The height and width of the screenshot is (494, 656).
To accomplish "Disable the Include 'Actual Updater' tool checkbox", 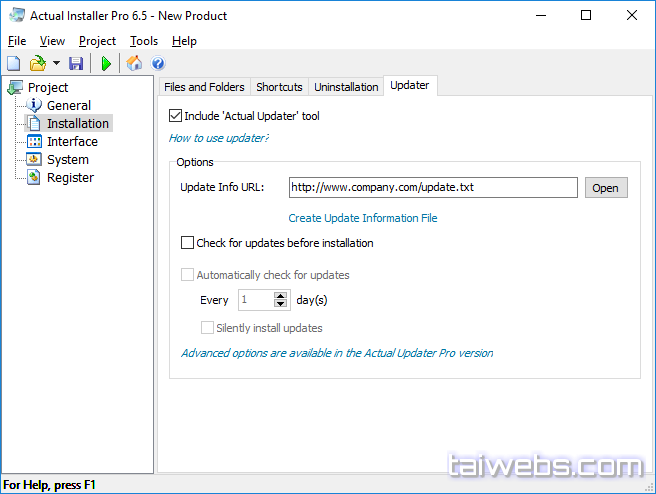I will tap(177, 116).
